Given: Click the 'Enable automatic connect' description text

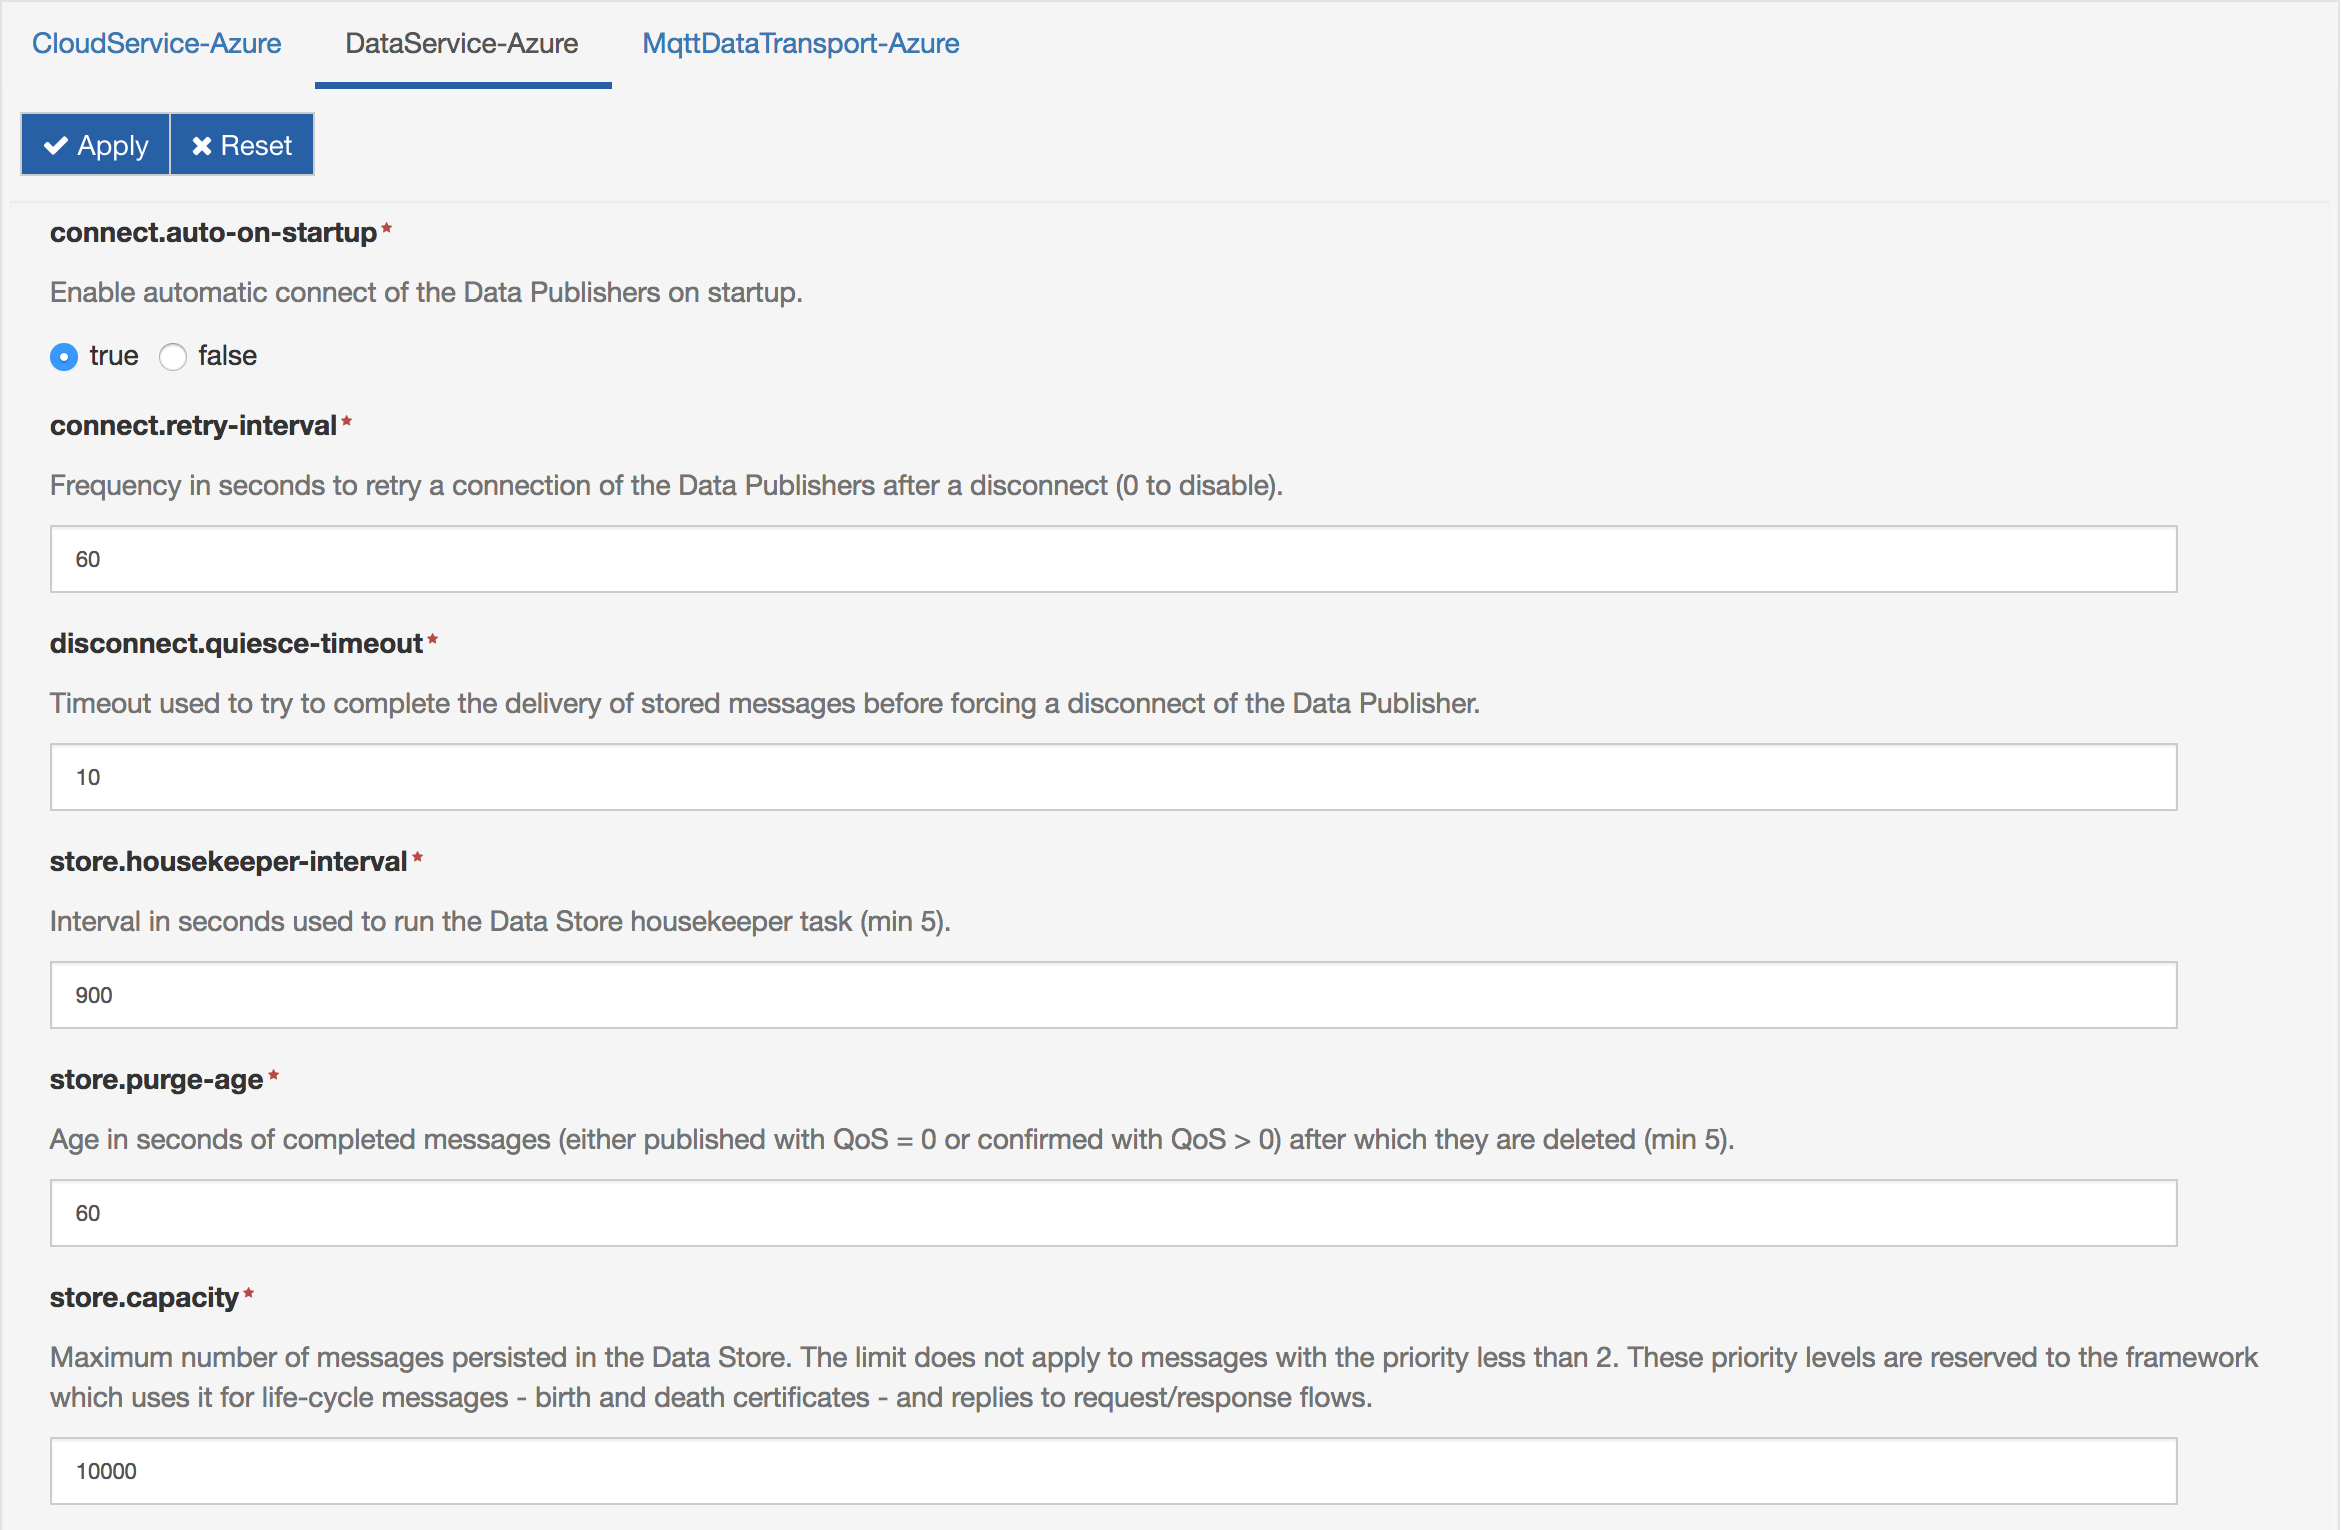Looking at the screenshot, I should pyautogui.click(x=426, y=293).
